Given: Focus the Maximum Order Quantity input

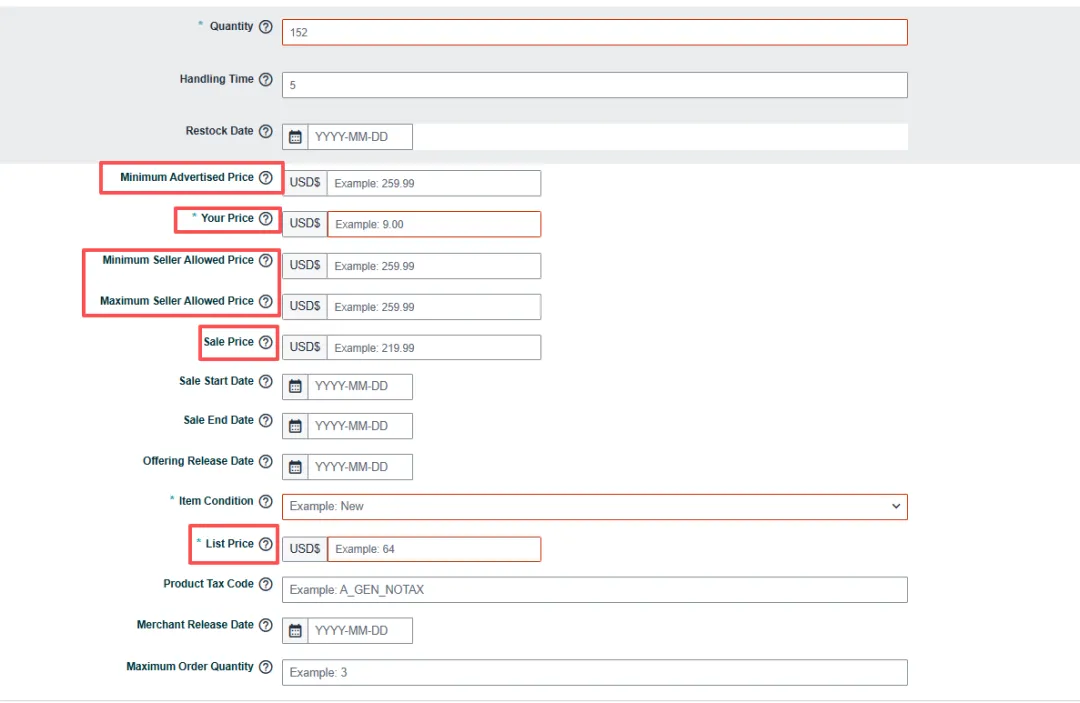Looking at the screenshot, I should tap(594, 672).
